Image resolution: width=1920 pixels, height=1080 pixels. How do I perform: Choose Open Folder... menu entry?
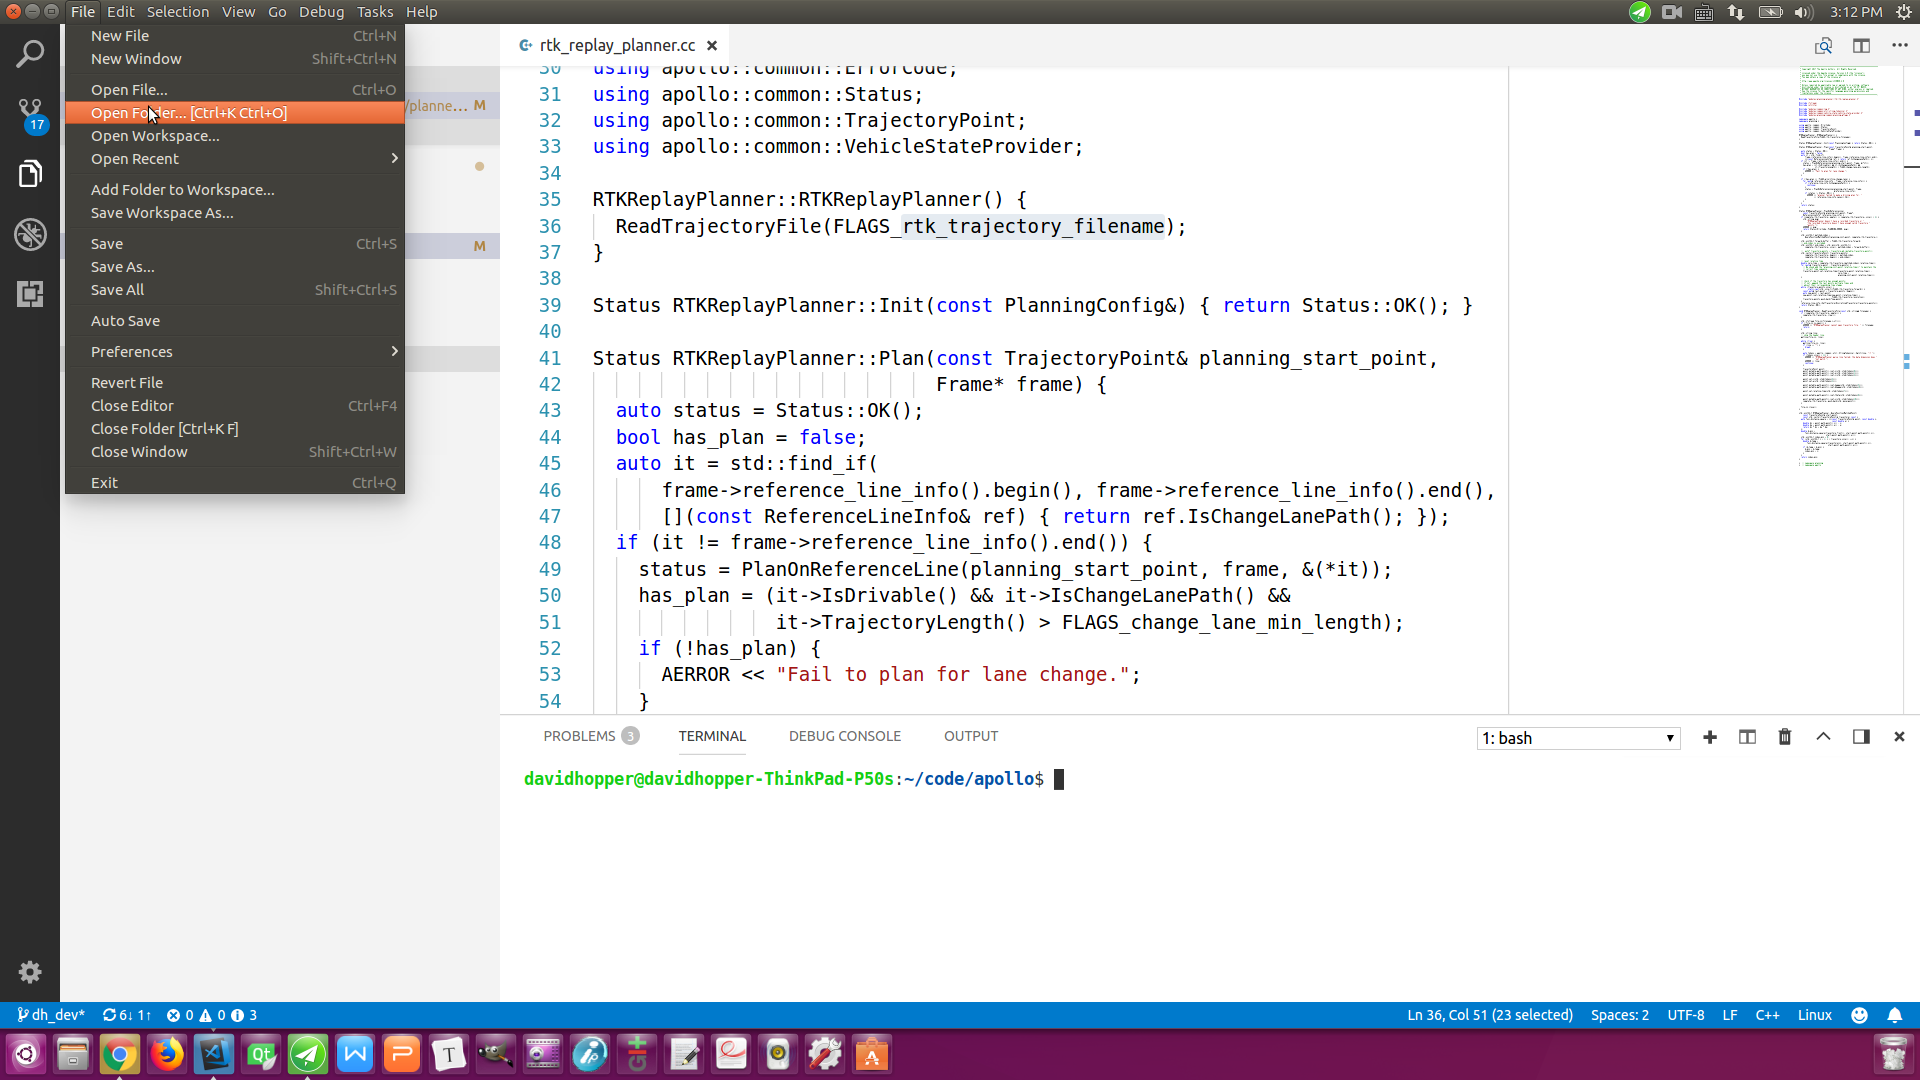(x=235, y=113)
